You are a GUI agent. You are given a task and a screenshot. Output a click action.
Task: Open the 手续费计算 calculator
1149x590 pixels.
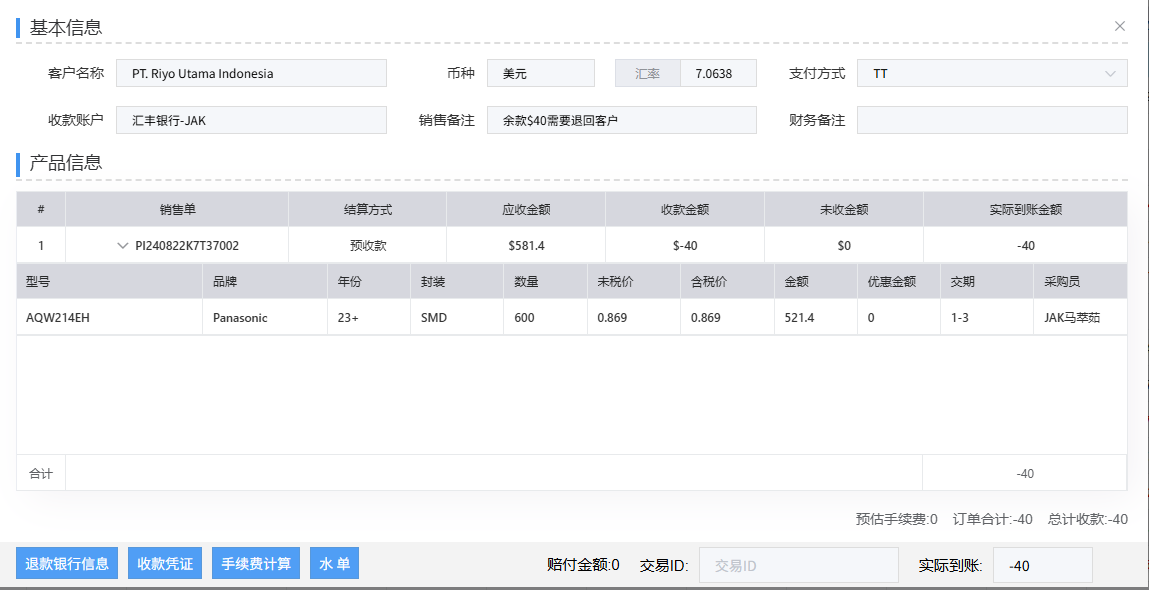256,563
